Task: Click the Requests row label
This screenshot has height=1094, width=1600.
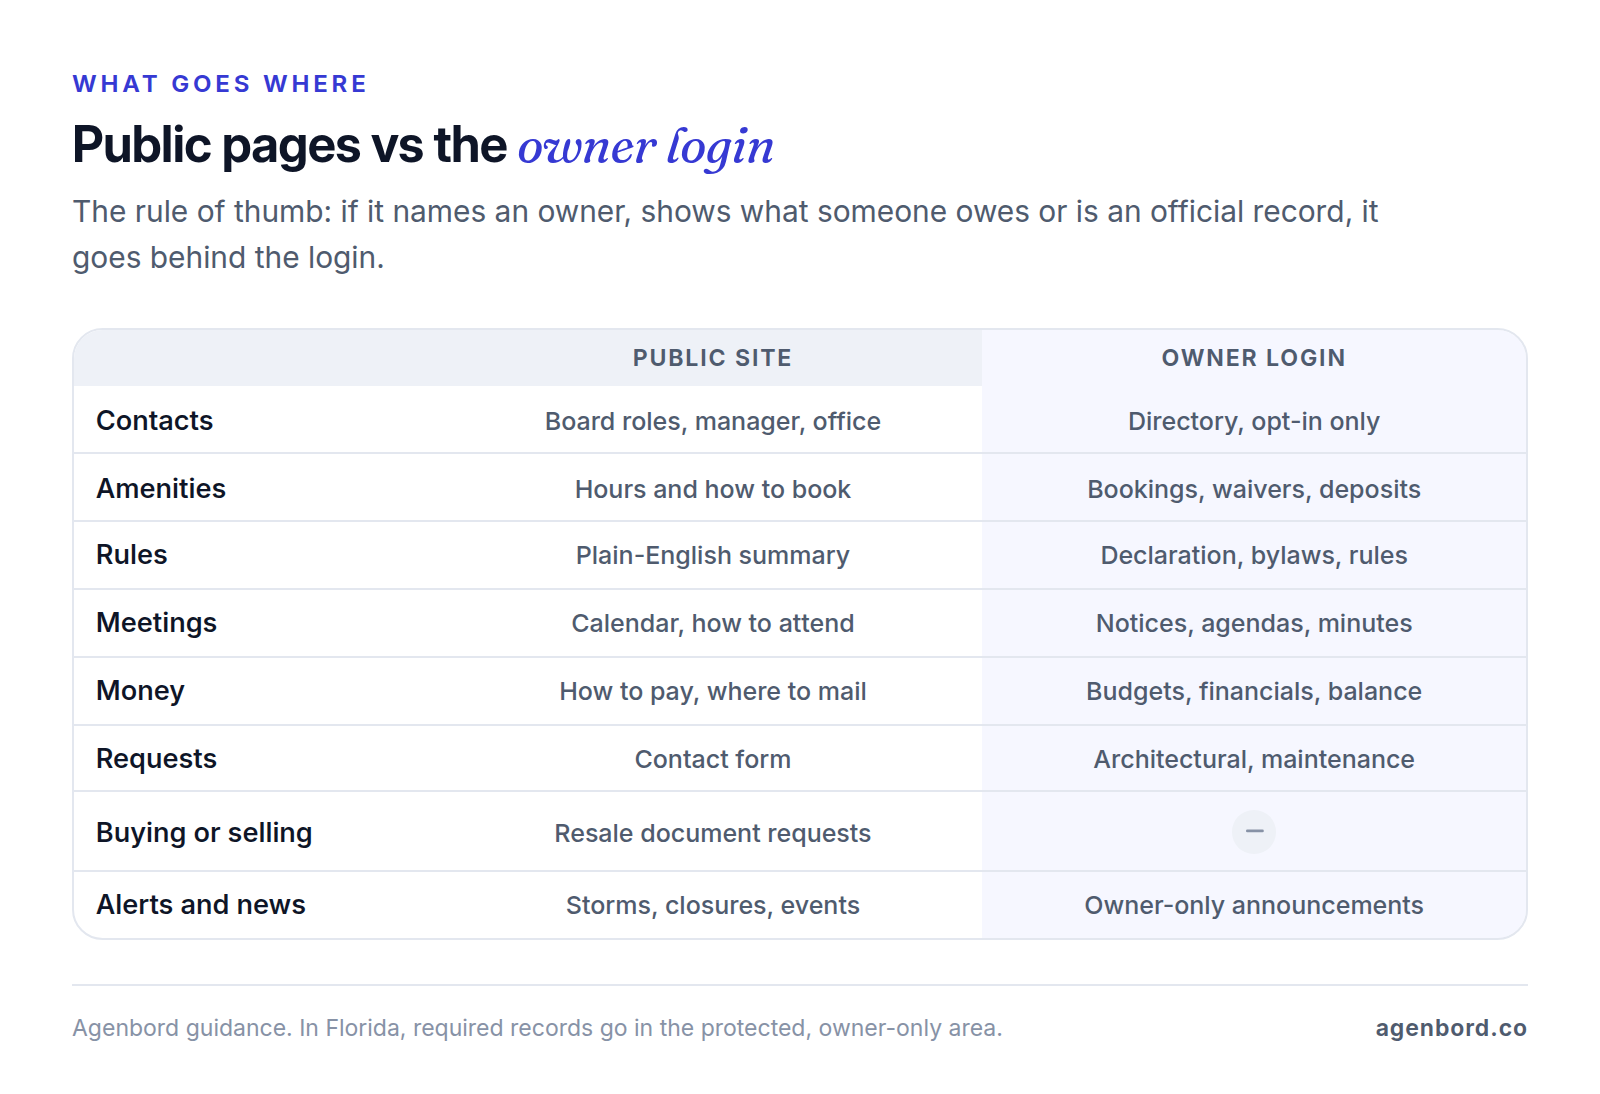Action: click(x=156, y=759)
